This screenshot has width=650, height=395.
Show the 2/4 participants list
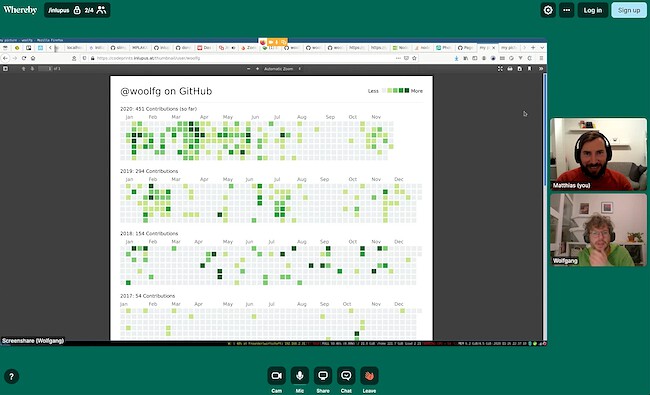click(96, 10)
